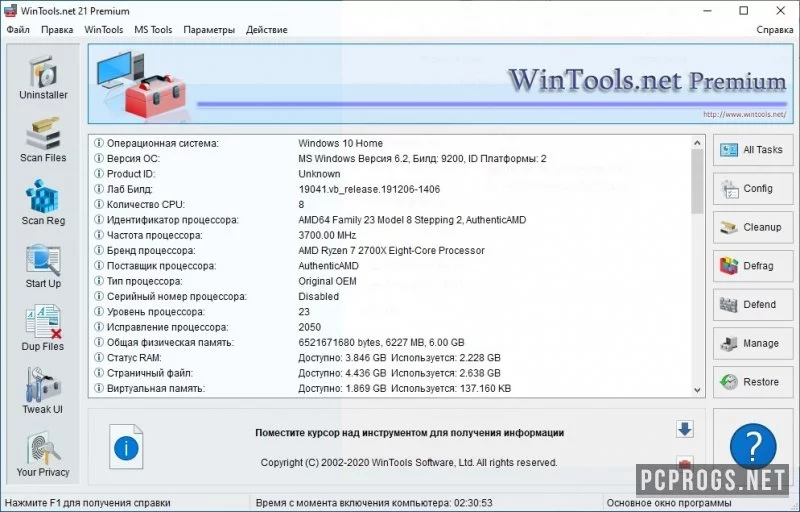Click the document info icon
The image size is (800, 512).
click(x=126, y=447)
